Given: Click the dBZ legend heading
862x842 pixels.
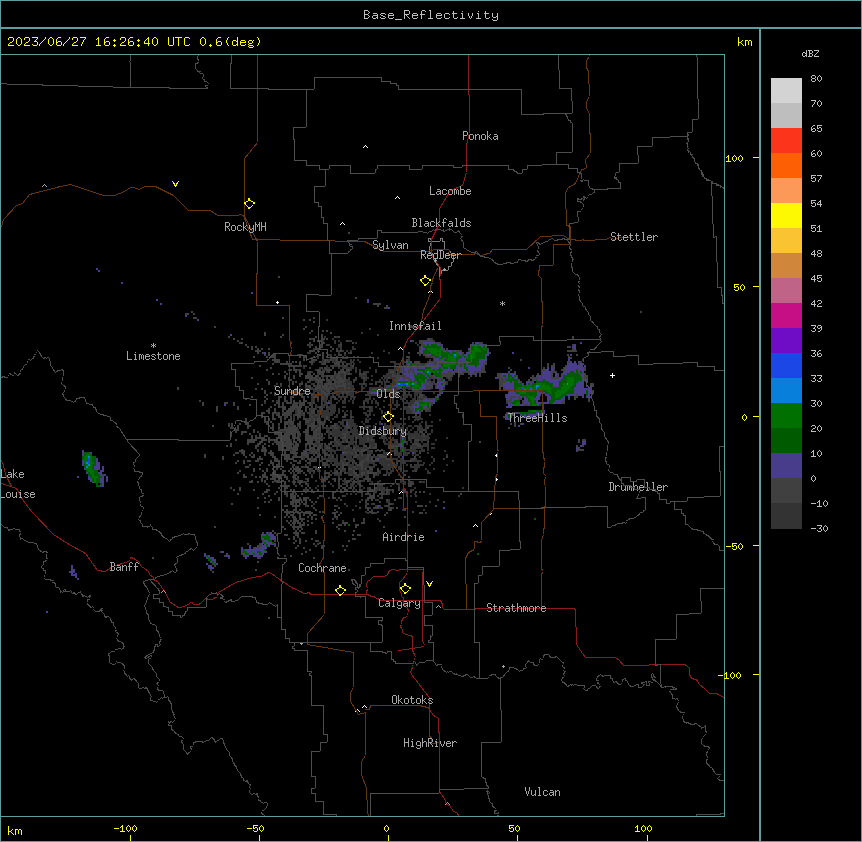Looking at the screenshot, I should pyautogui.click(x=810, y=54).
